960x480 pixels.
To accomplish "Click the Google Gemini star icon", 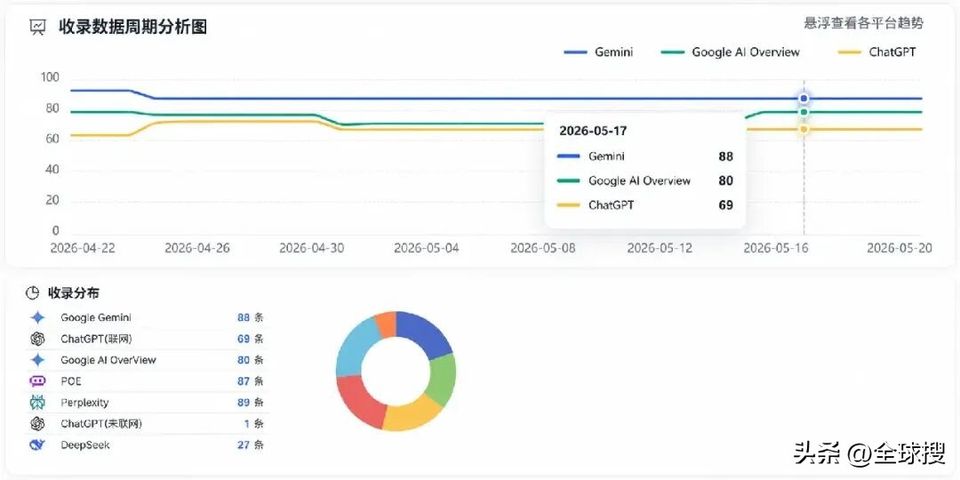I will [38, 318].
